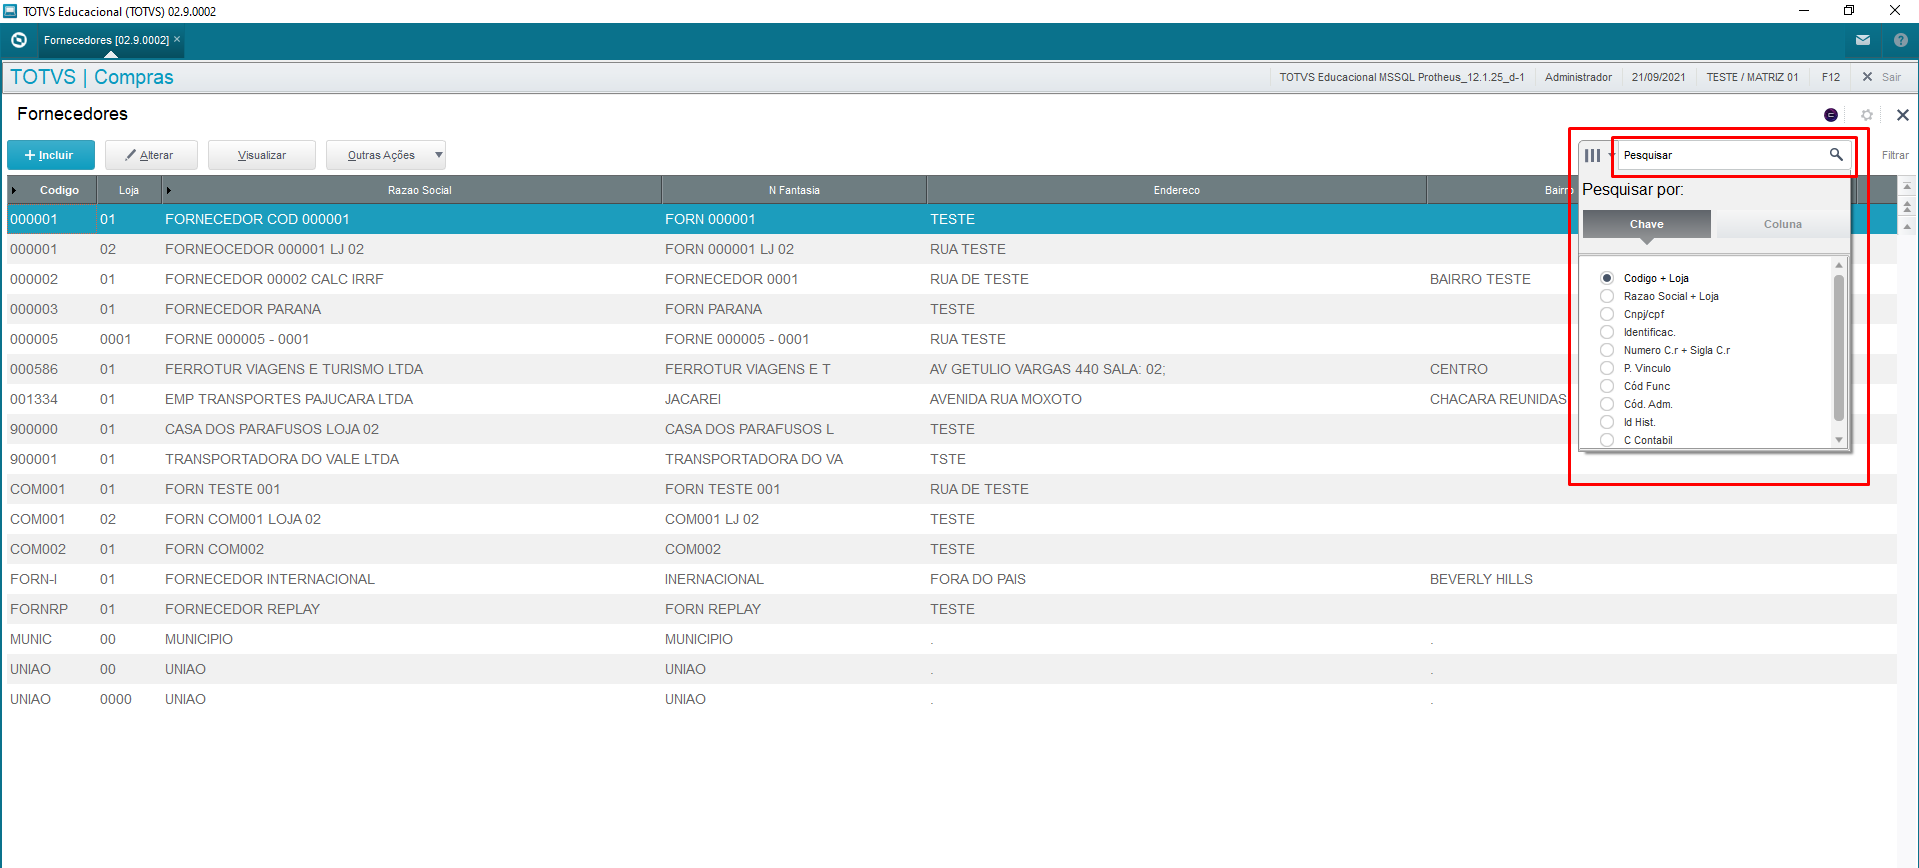
Task: Click the pencil icon on the Alterar button
Action: pos(131,155)
